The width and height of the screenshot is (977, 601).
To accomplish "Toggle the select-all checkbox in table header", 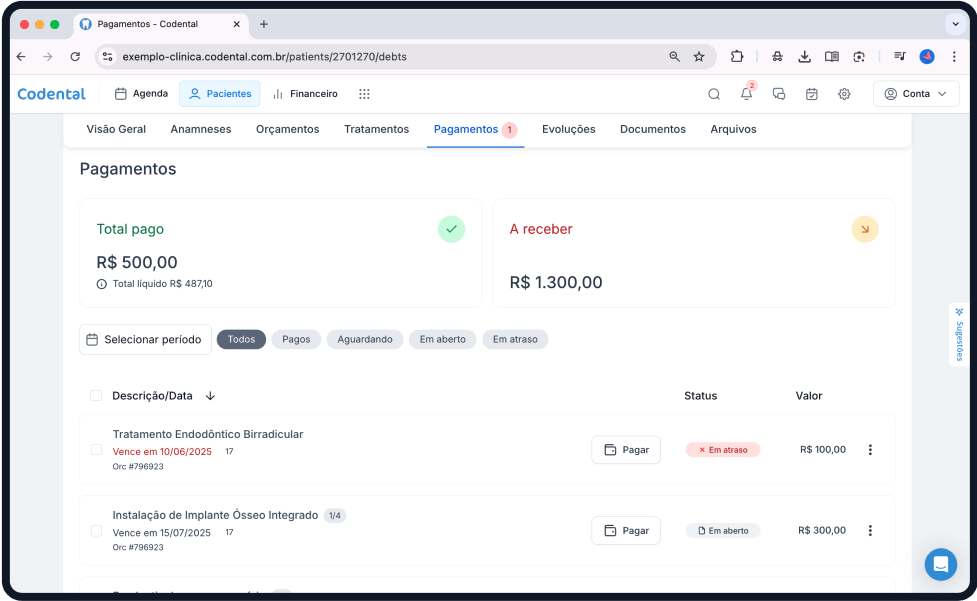I will (x=96, y=396).
